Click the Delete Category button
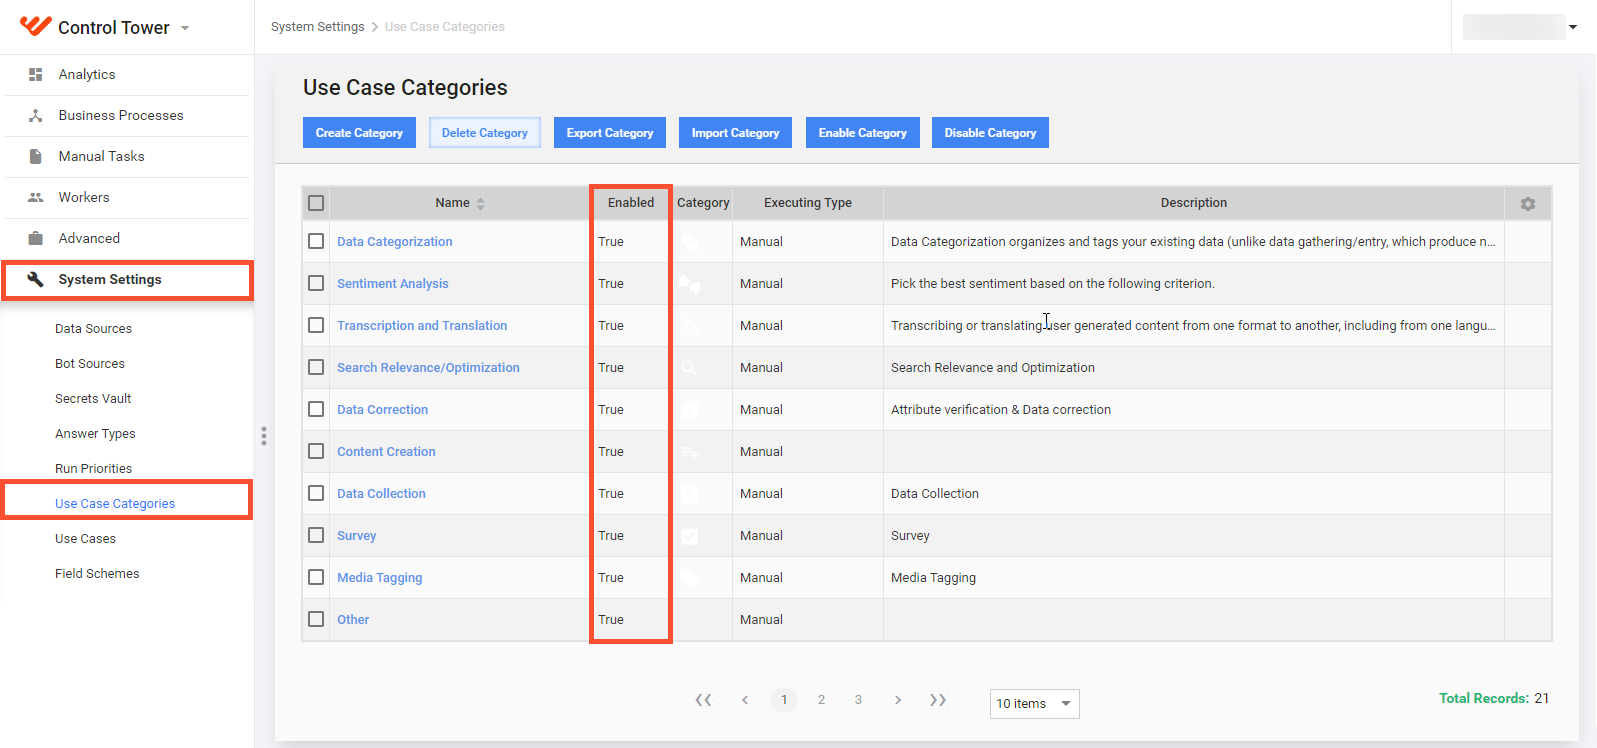Viewport: 1597px width, 748px height. point(485,133)
